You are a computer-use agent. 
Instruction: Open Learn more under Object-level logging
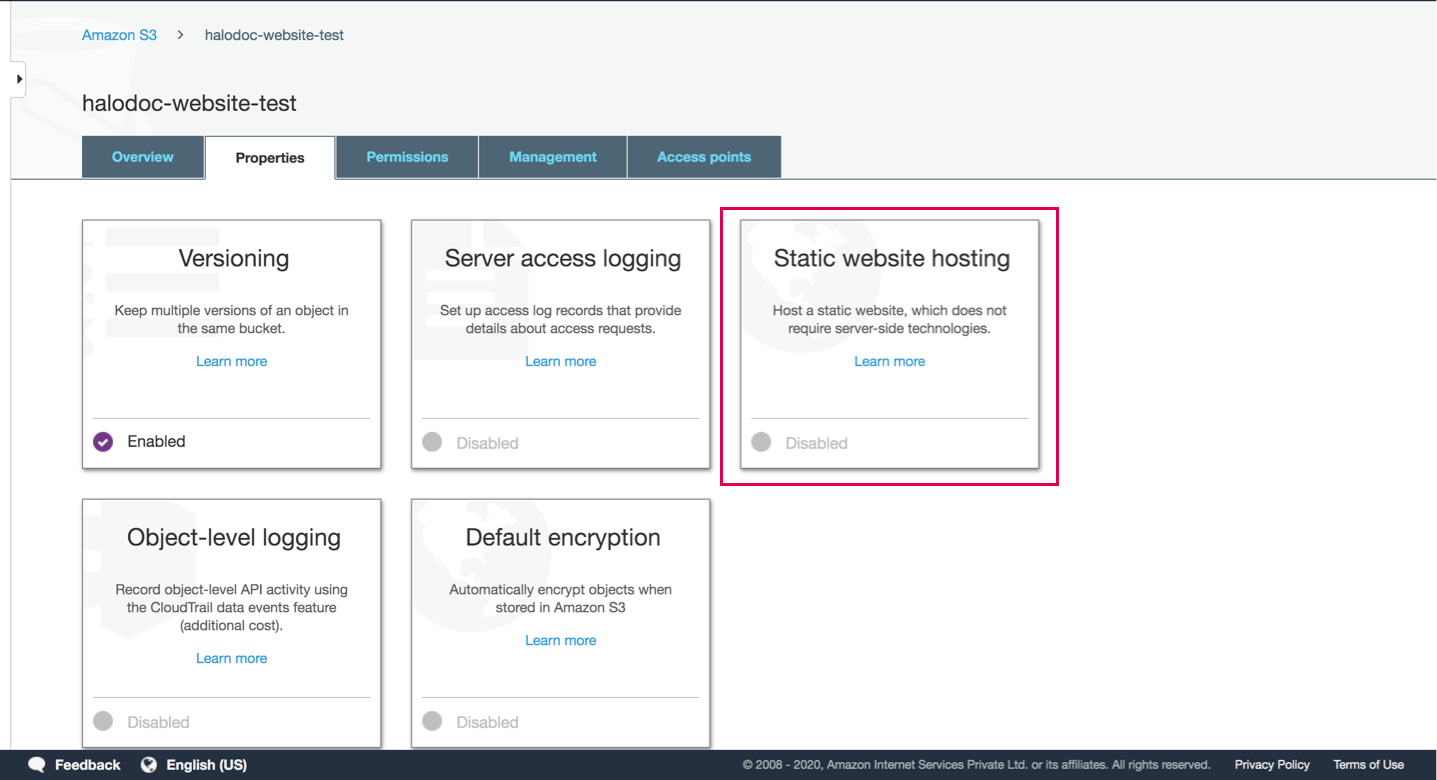(232, 658)
